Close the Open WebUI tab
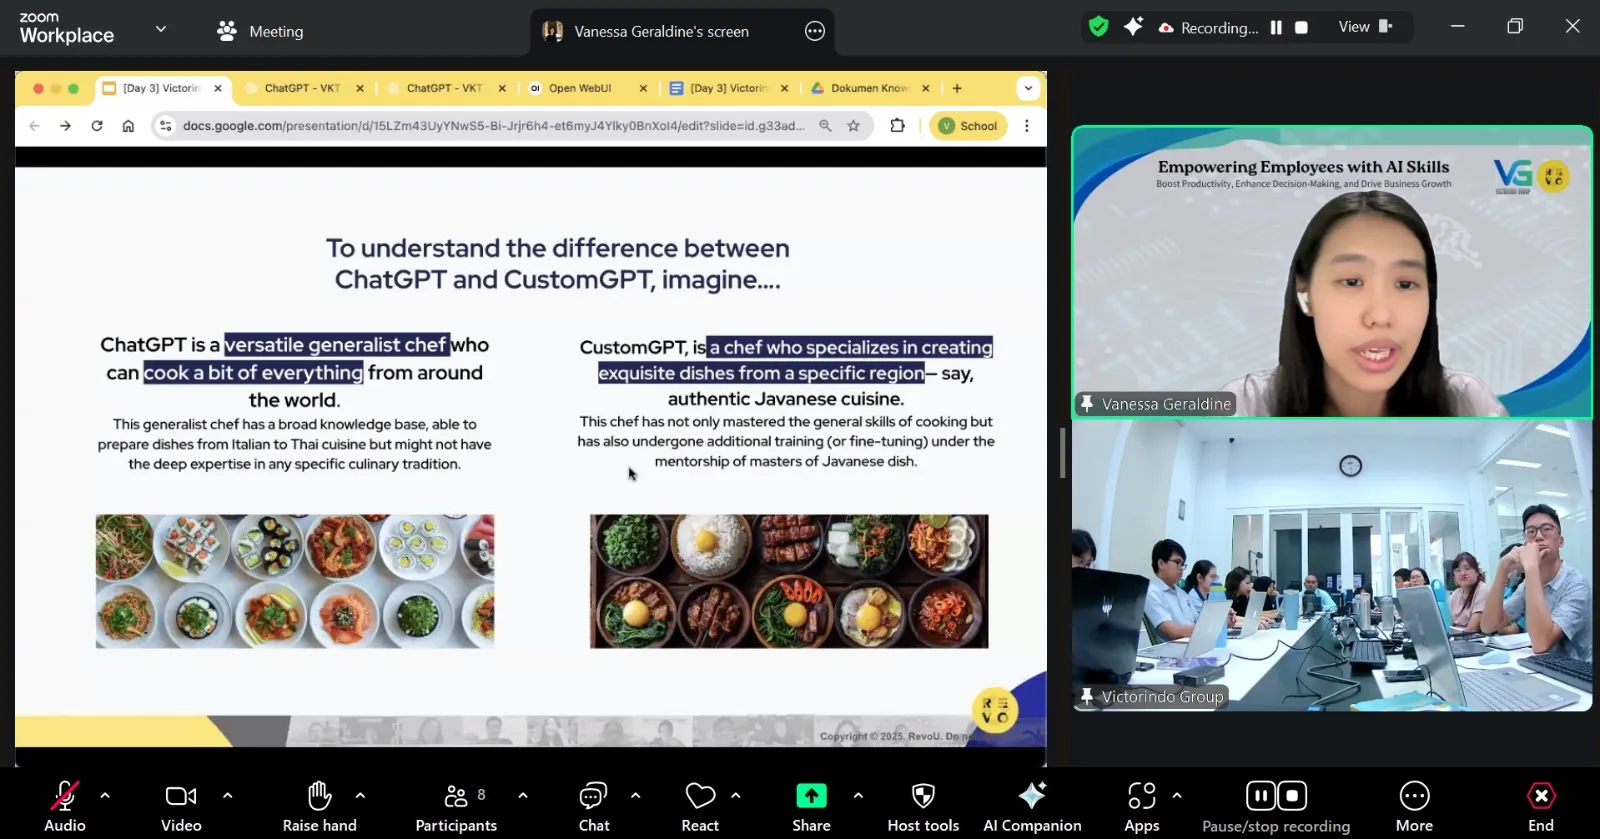Image resolution: width=1600 pixels, height=839 pixels. click(x=643, y=88)
